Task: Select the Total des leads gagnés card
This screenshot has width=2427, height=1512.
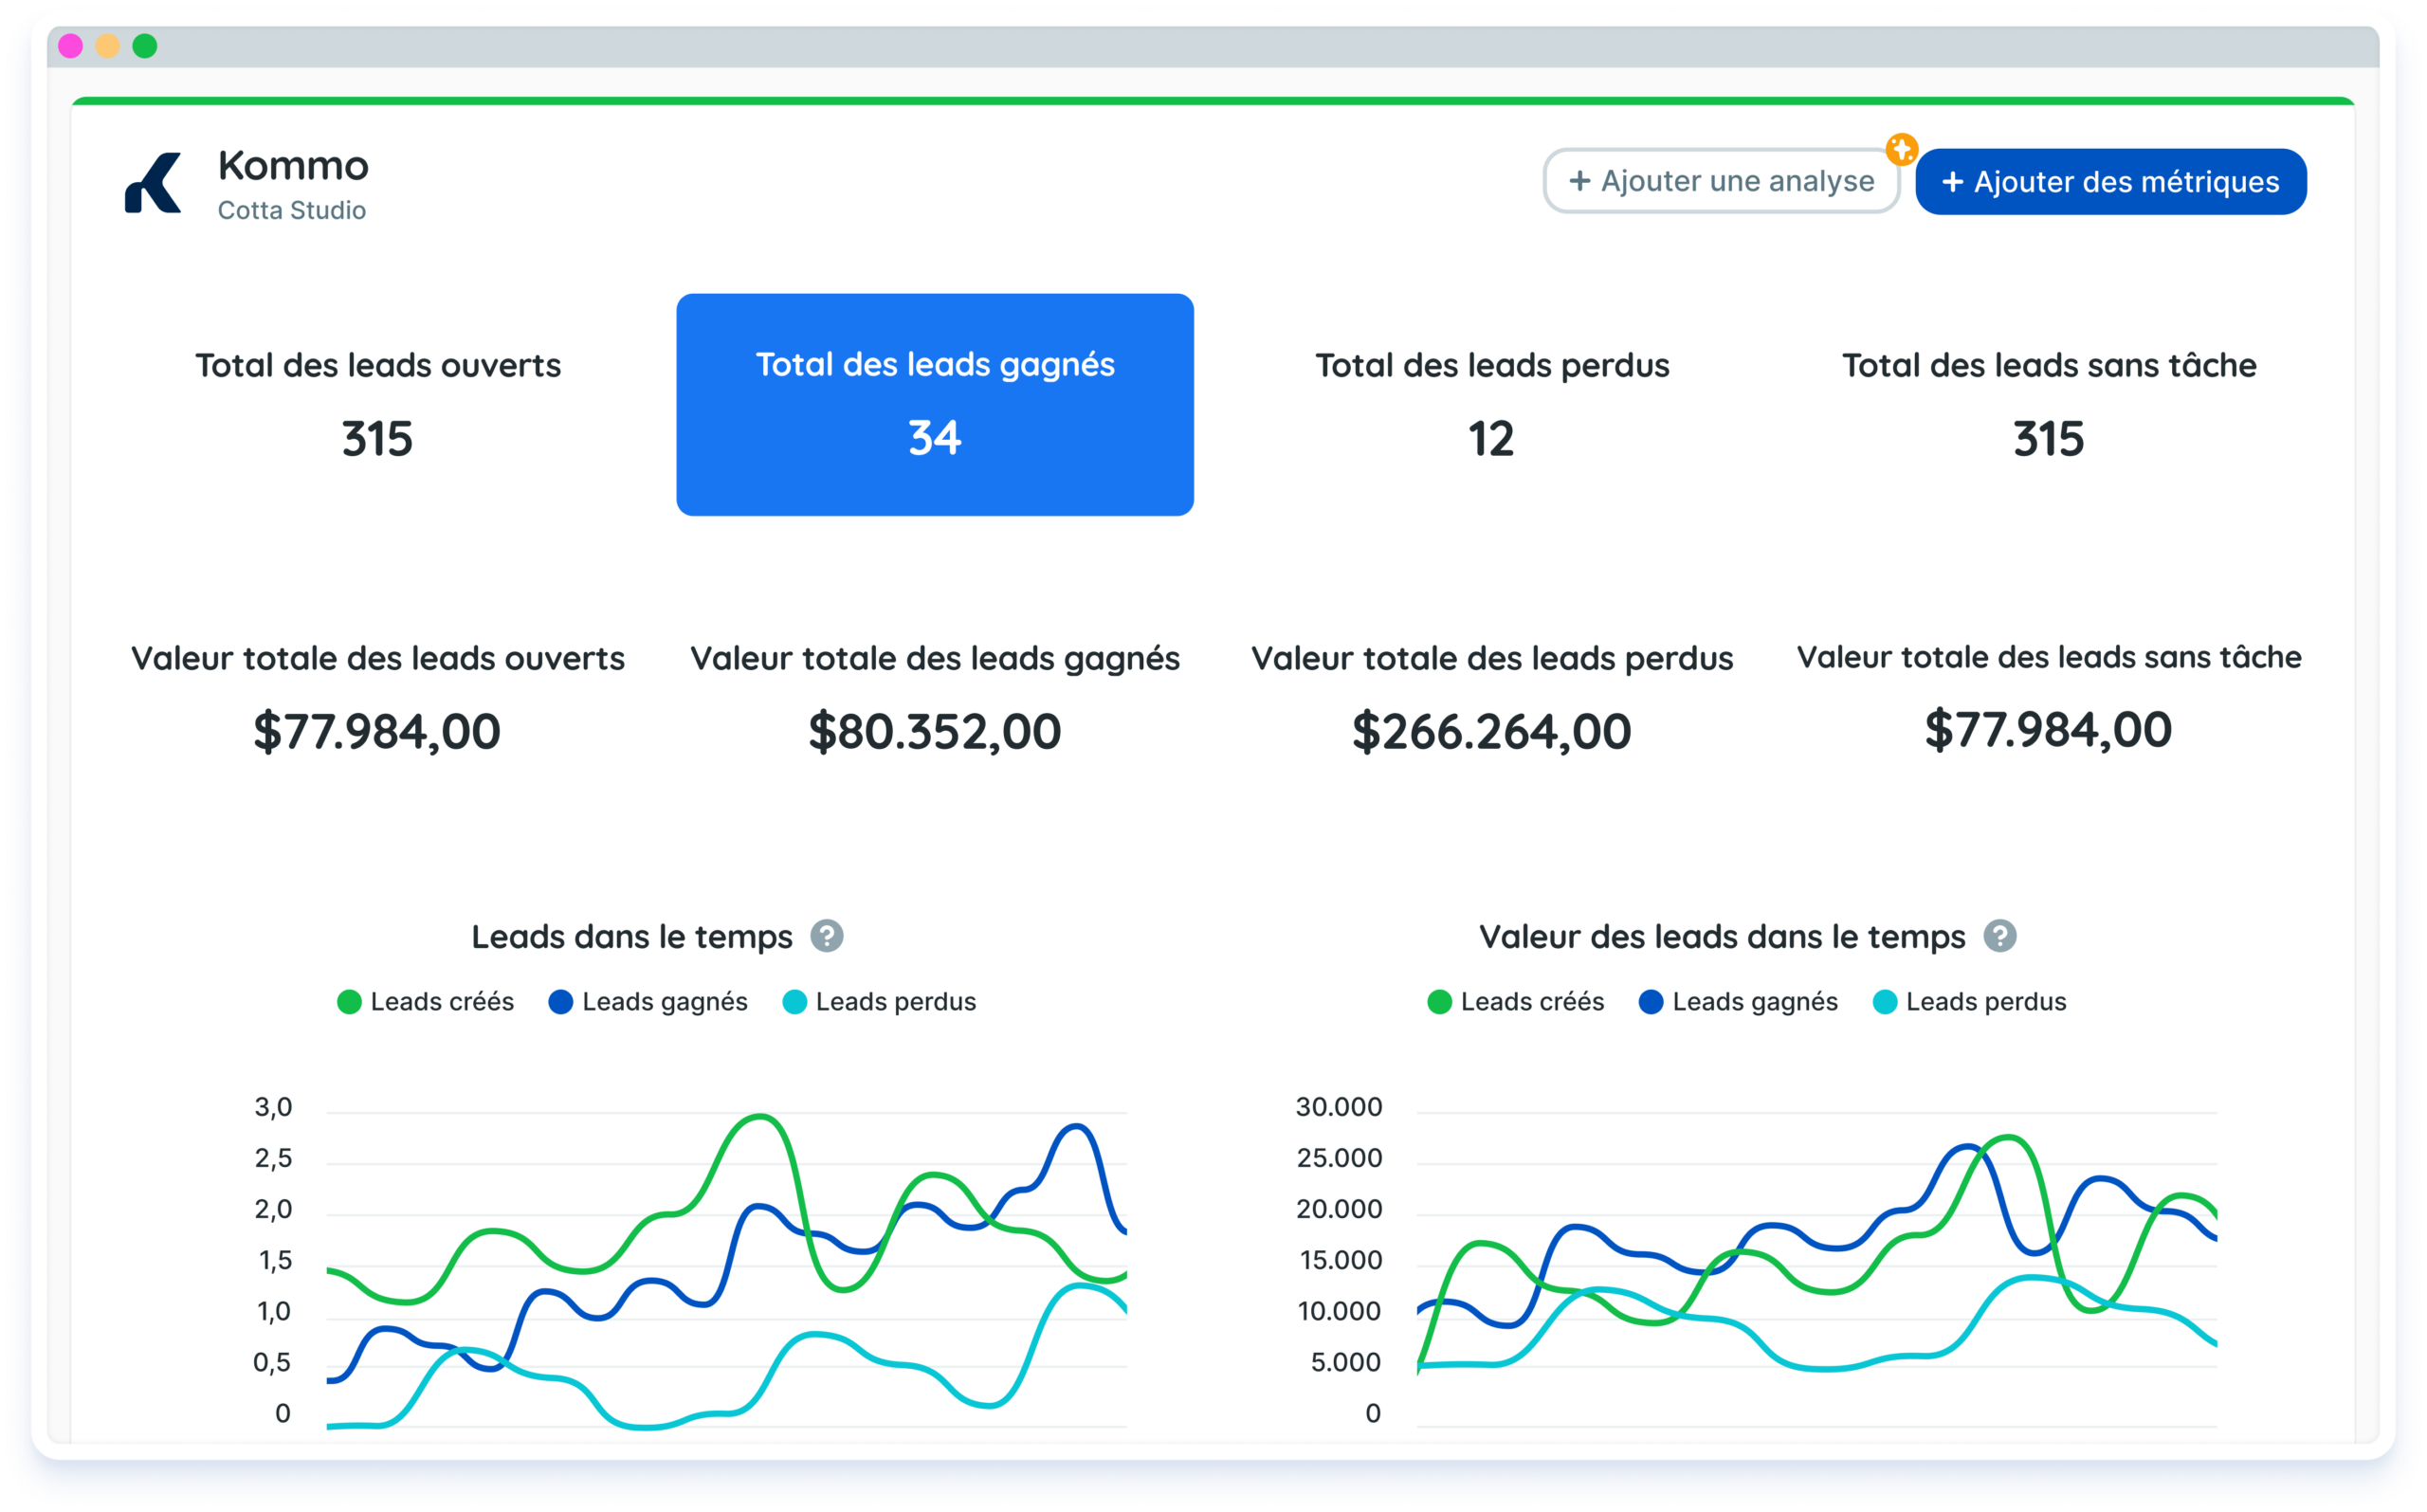Action: coord(934,404)
